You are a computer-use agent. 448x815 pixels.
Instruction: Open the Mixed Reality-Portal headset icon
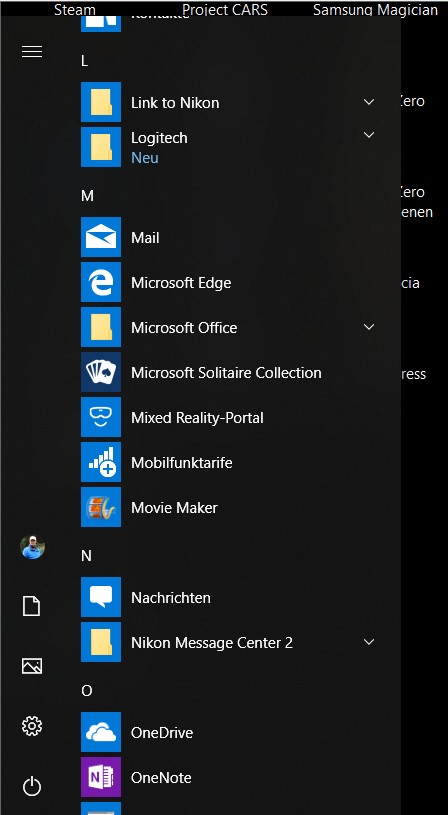(101, 417)
